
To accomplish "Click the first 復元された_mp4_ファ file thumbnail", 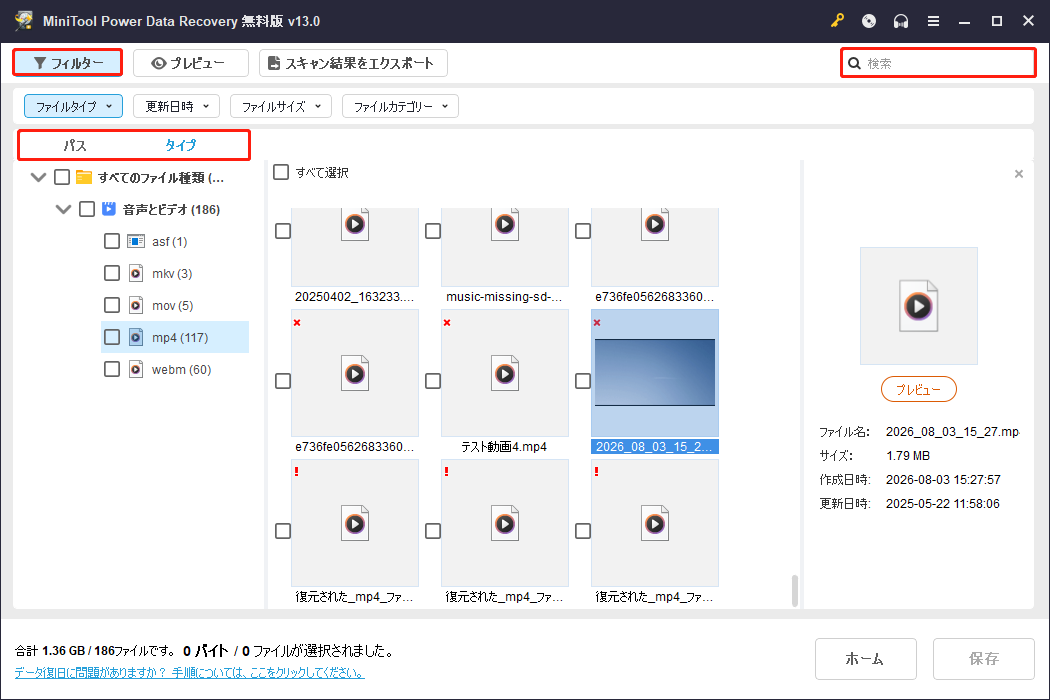I will (x=355, y=523).
